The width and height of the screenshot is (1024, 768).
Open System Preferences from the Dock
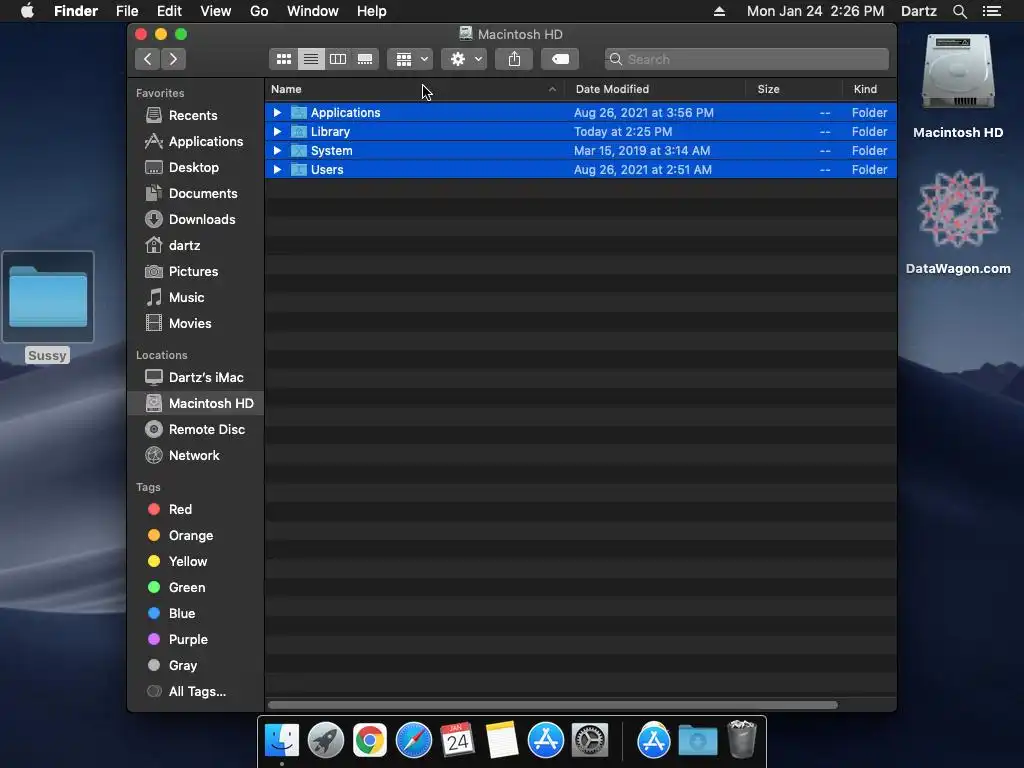[x=590, y=741]
